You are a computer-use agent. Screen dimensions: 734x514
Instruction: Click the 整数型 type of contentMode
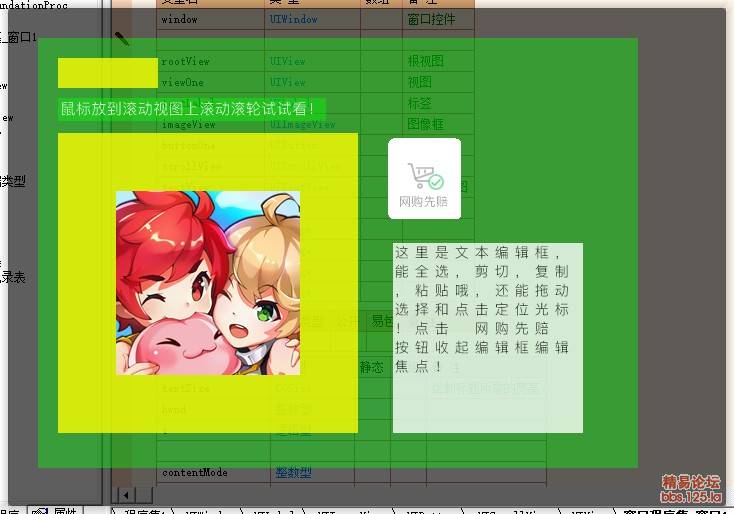pos(312,473)
